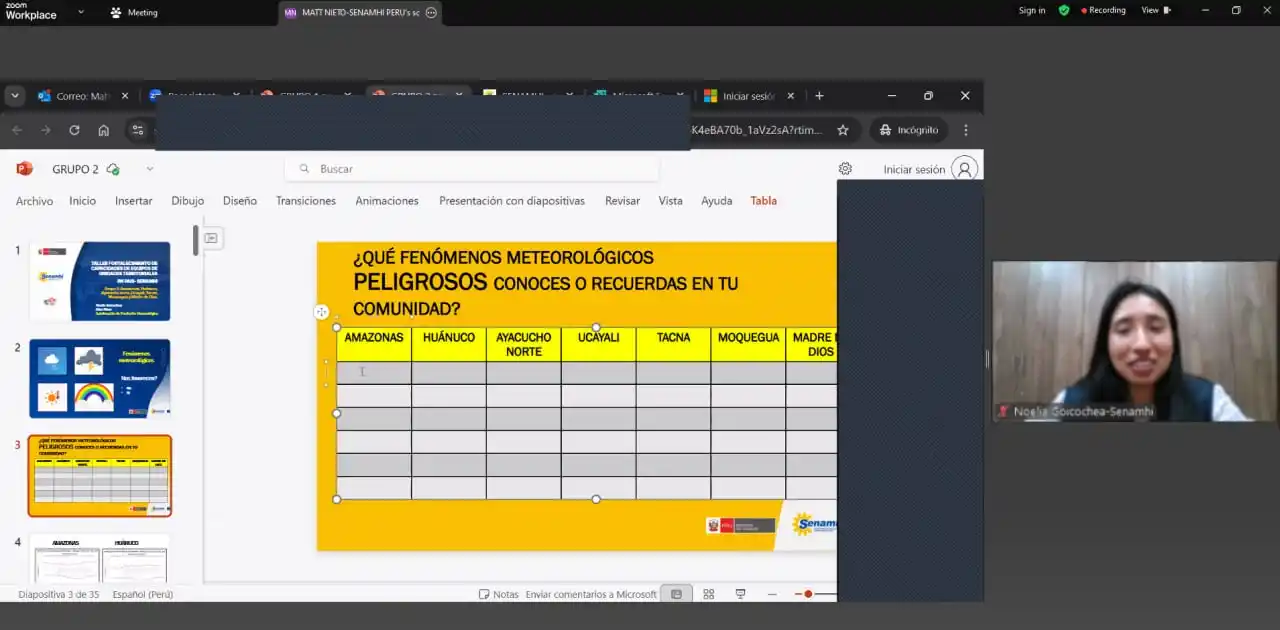Click the site information icon in address bar
Image resolution: width=1280 pixels, height=630 pixels.
click(139, 130)
